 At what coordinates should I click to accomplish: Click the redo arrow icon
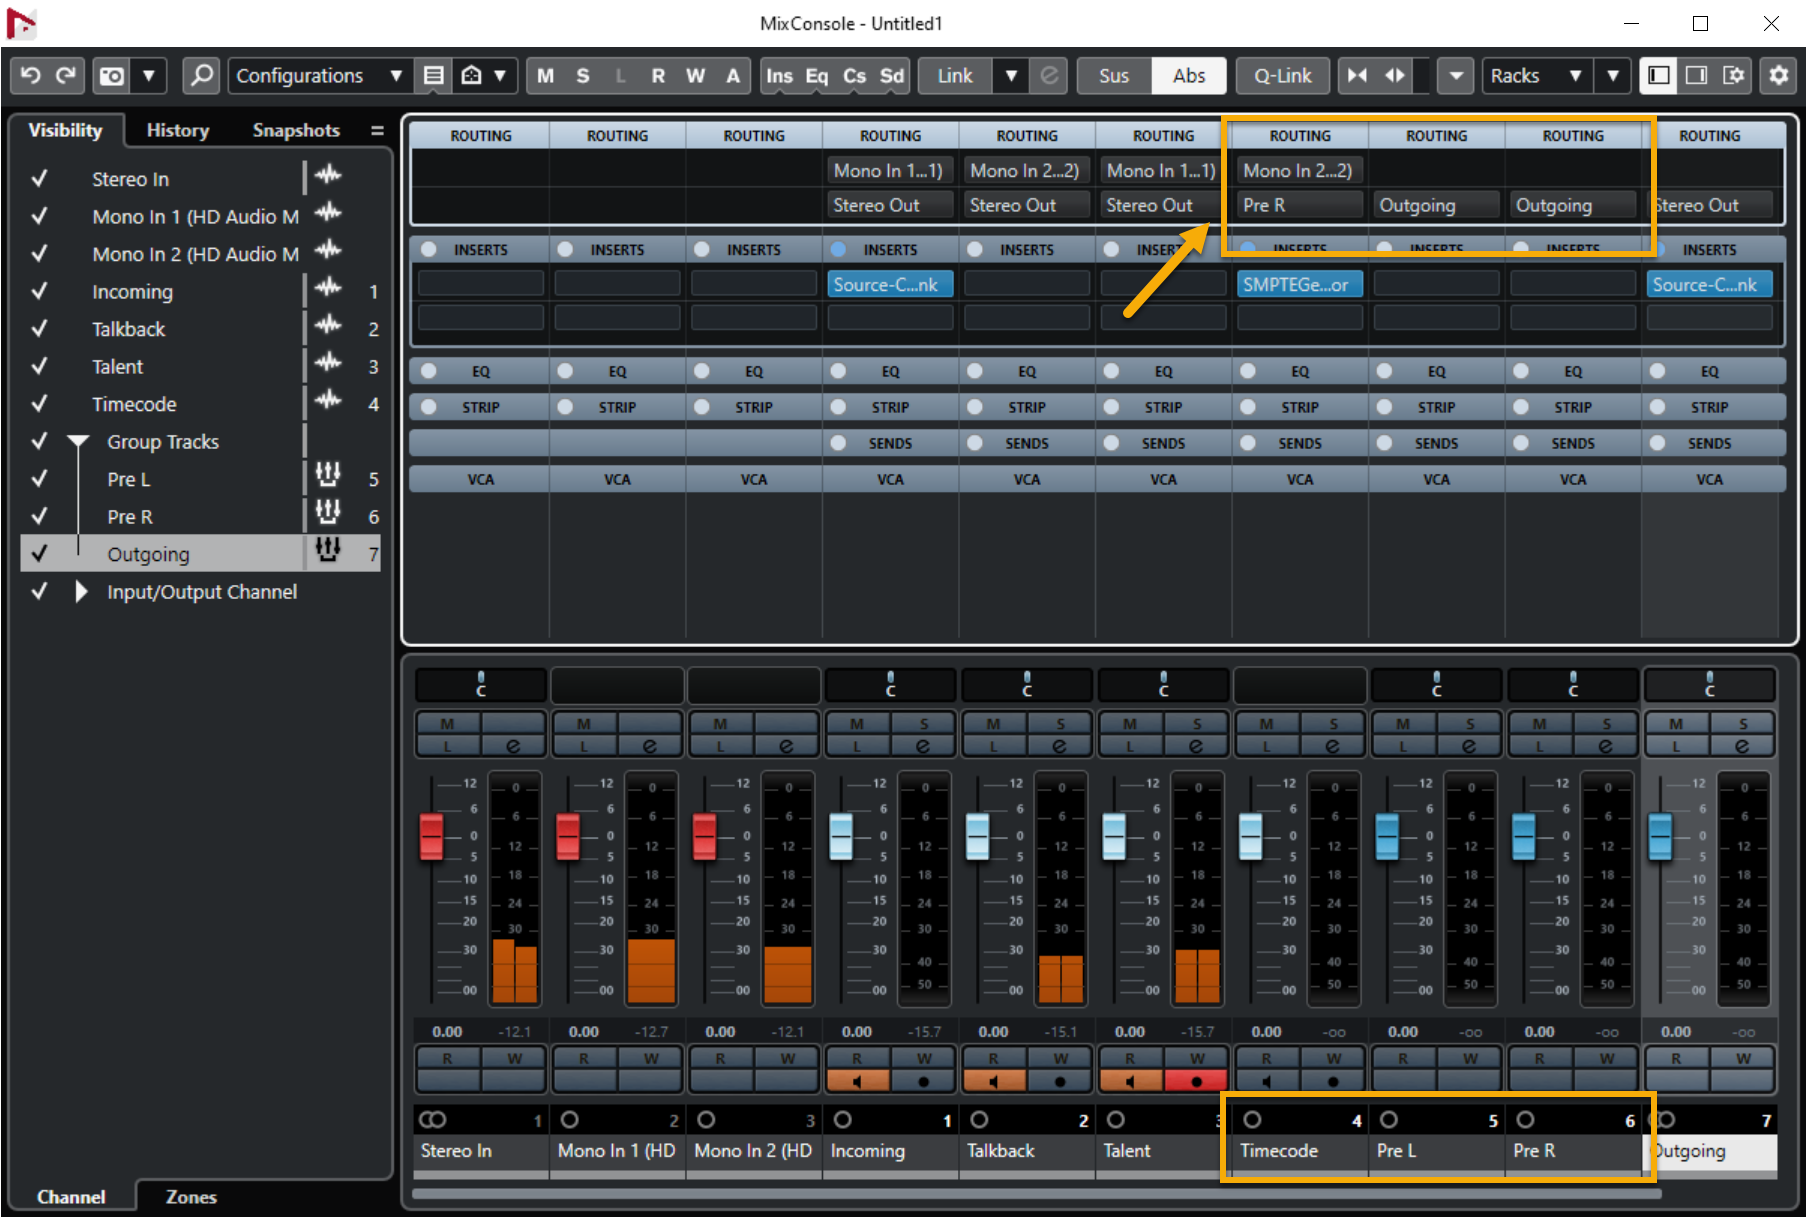(66, 76)
